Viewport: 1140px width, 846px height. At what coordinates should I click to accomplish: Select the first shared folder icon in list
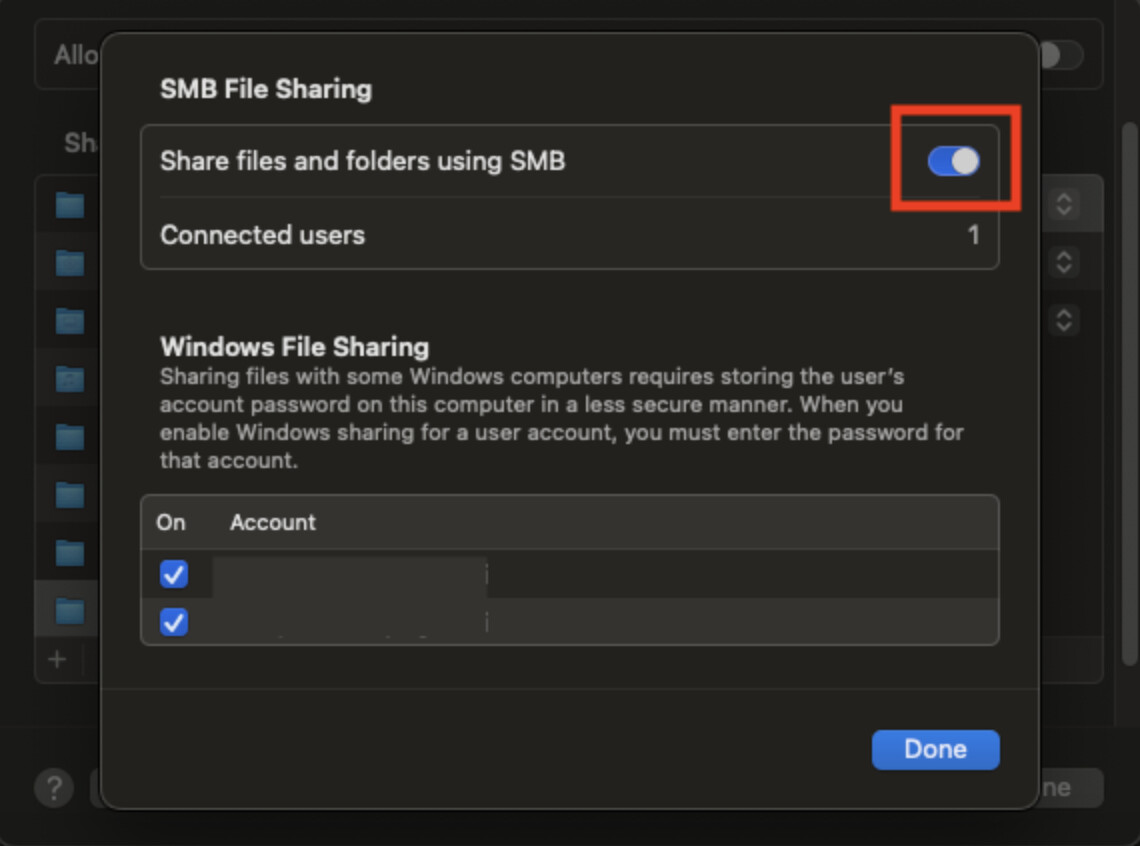[70, 205]
